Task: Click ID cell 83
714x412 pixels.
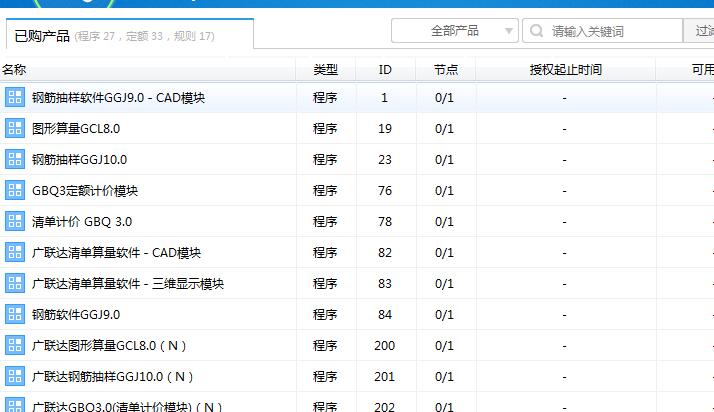Action: pyautogui.click(x=385, y=284)
